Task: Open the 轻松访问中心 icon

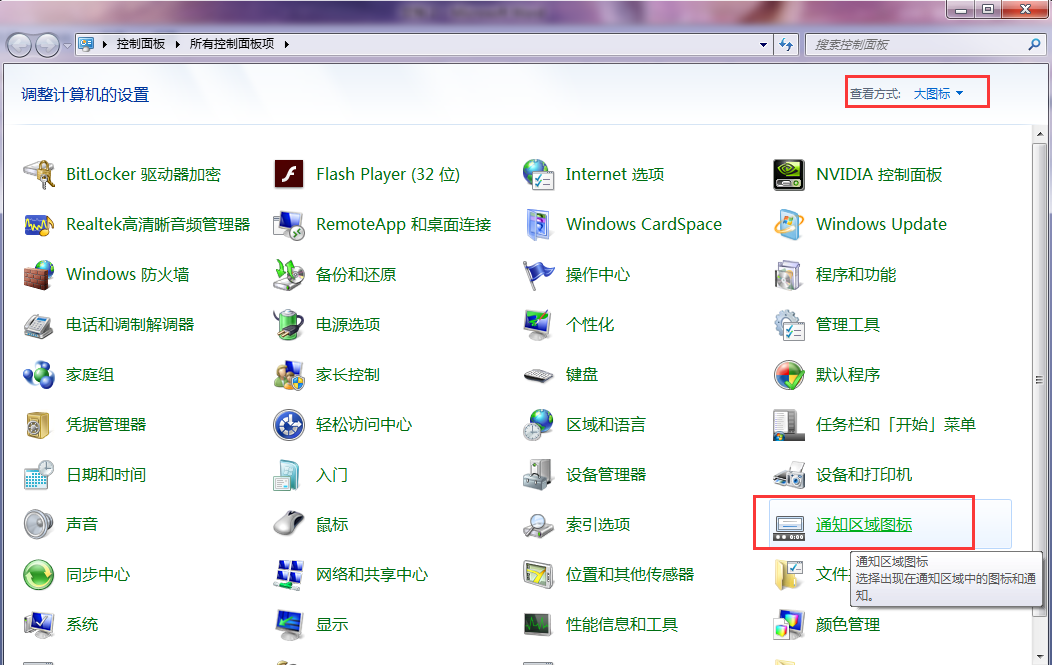Action: click(x=289, y=425)
